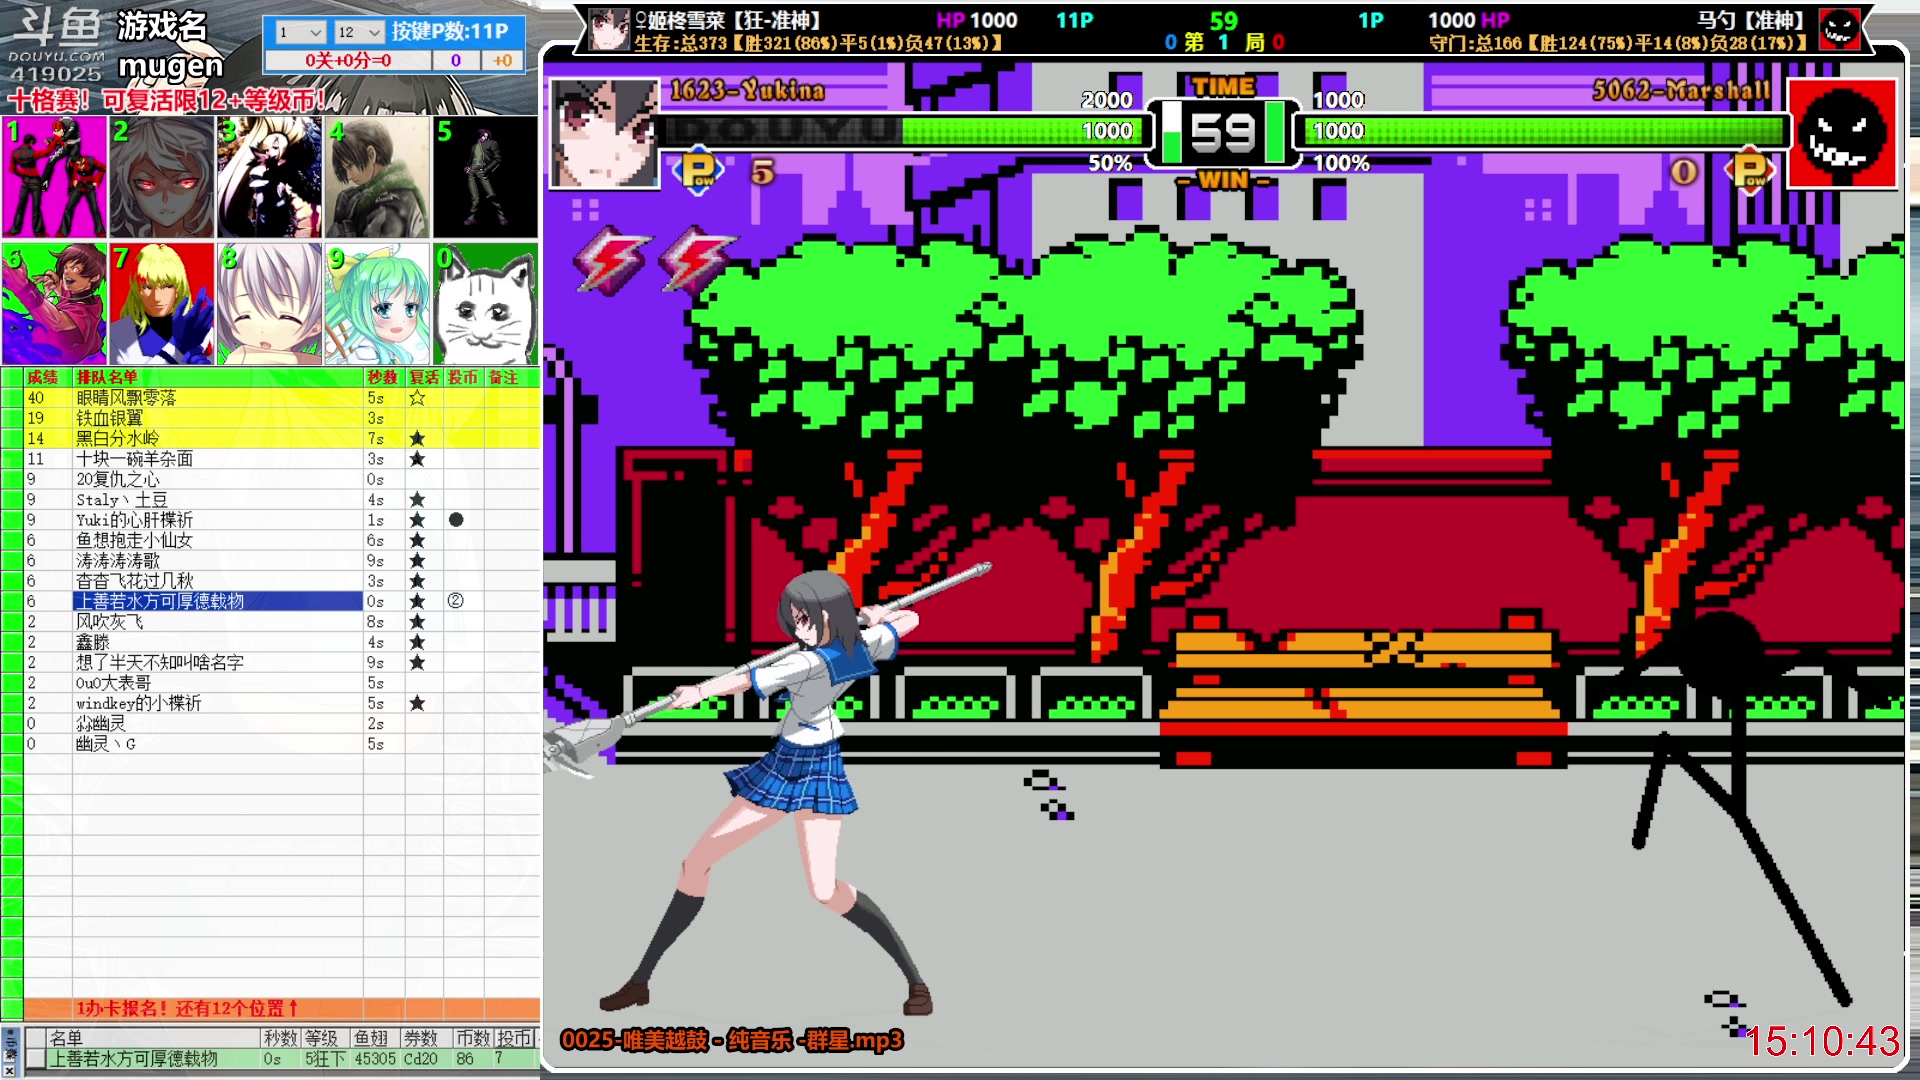
Task: Select red-eyed character portrait slot 2
Action: (162, 176)
